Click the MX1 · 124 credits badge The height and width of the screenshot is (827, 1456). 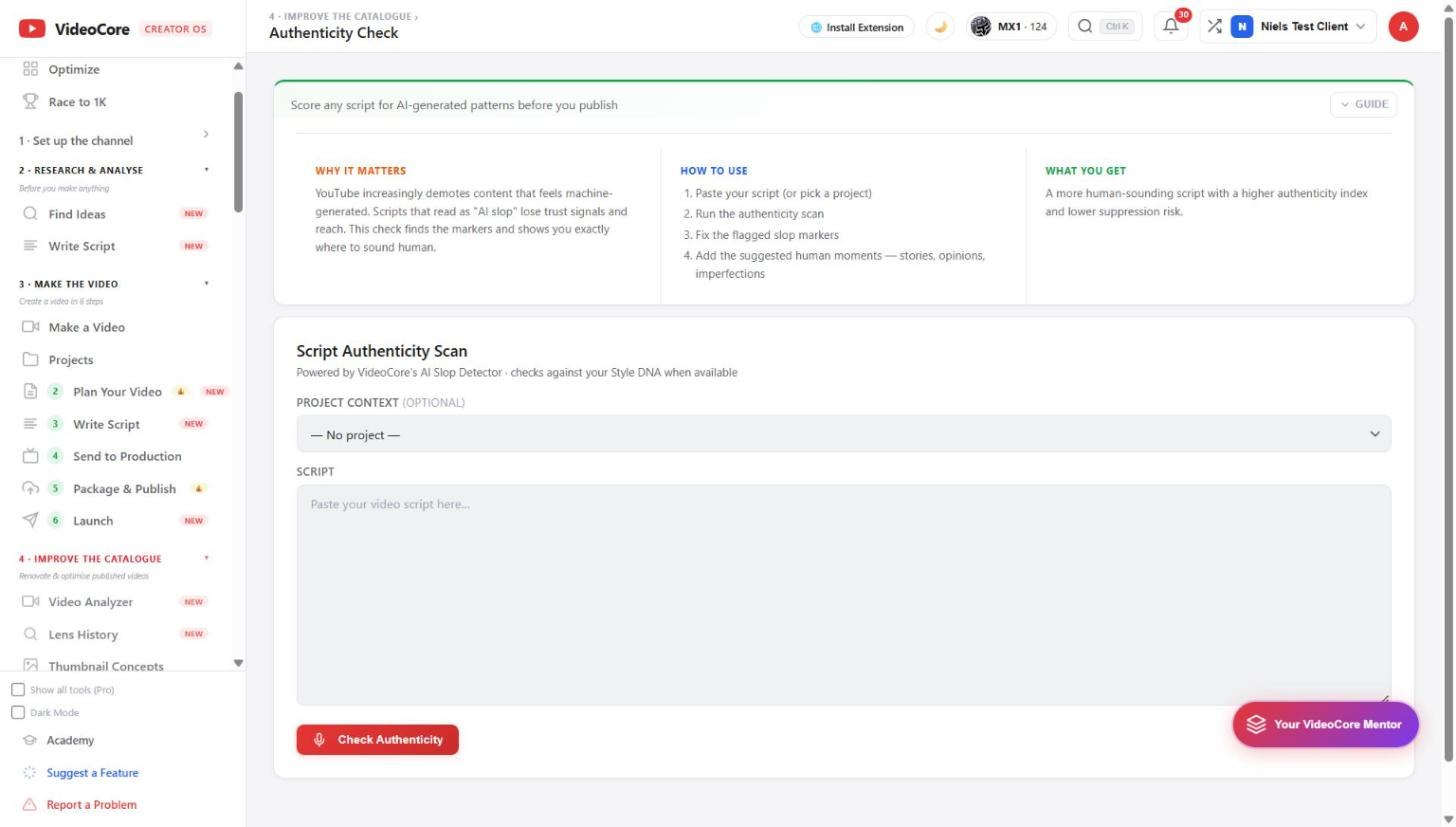(x=1012, y=27)
